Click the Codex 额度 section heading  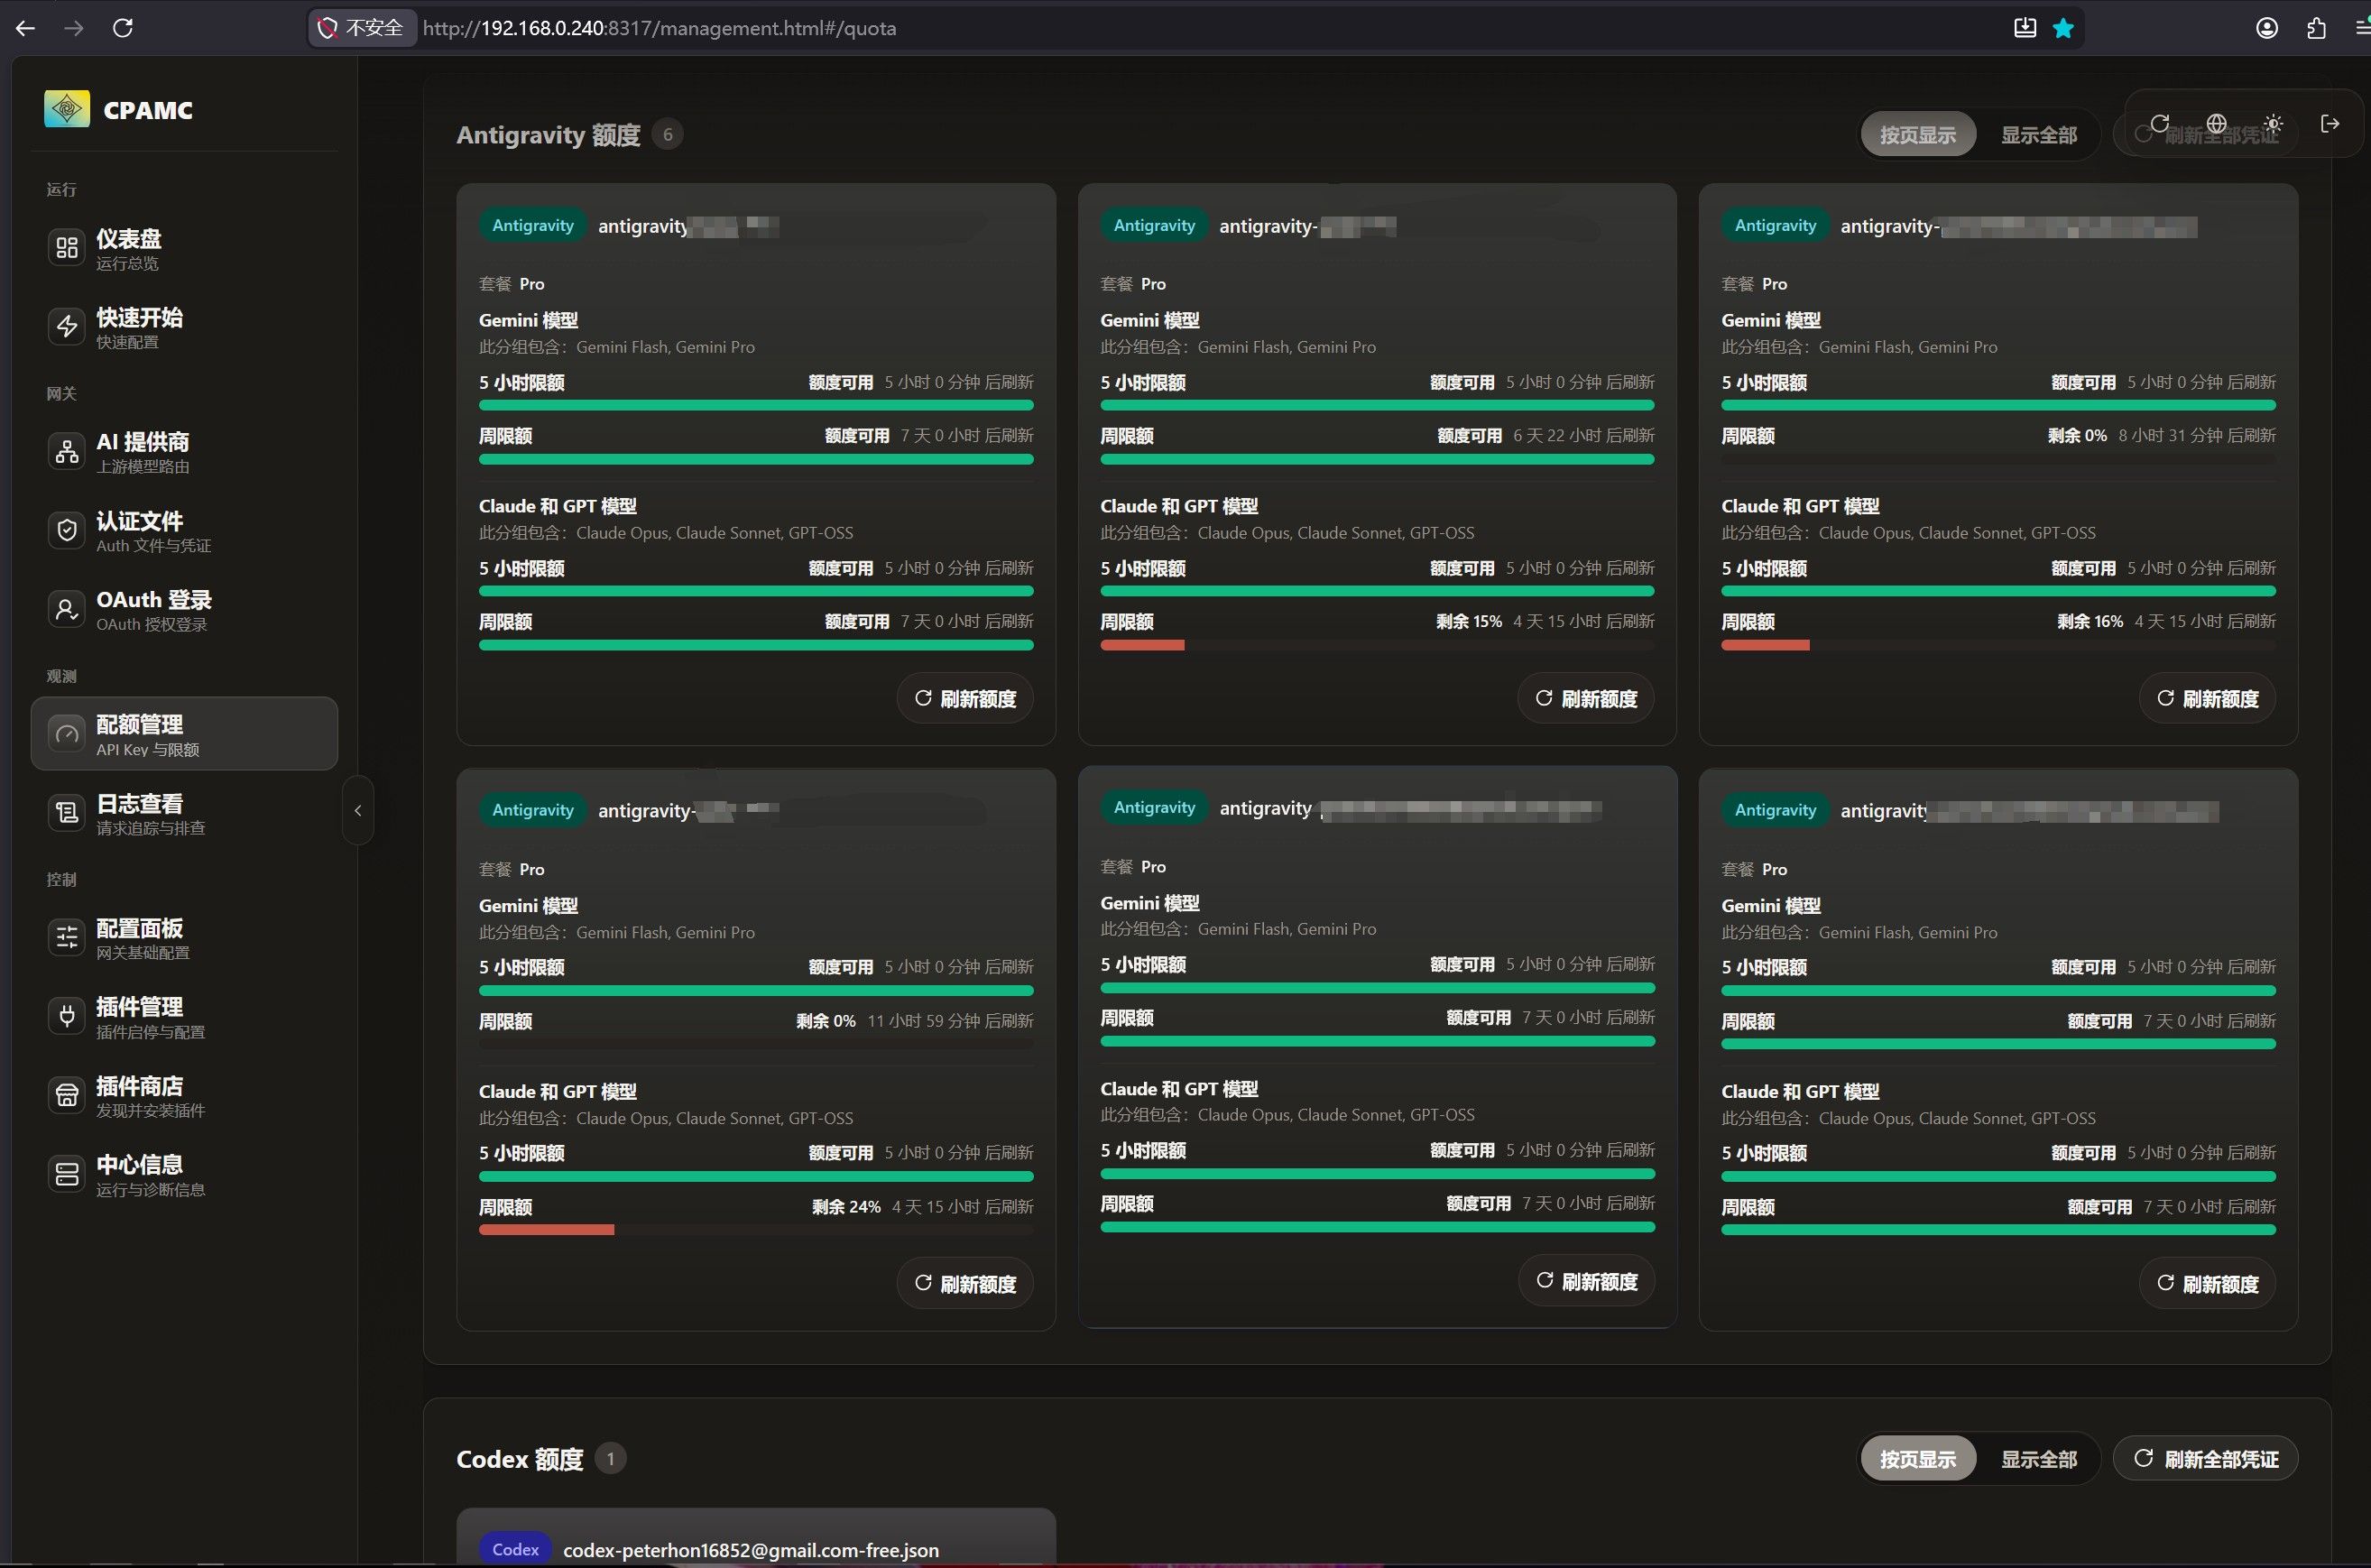pyautogui.click(x=519, y=1459)
